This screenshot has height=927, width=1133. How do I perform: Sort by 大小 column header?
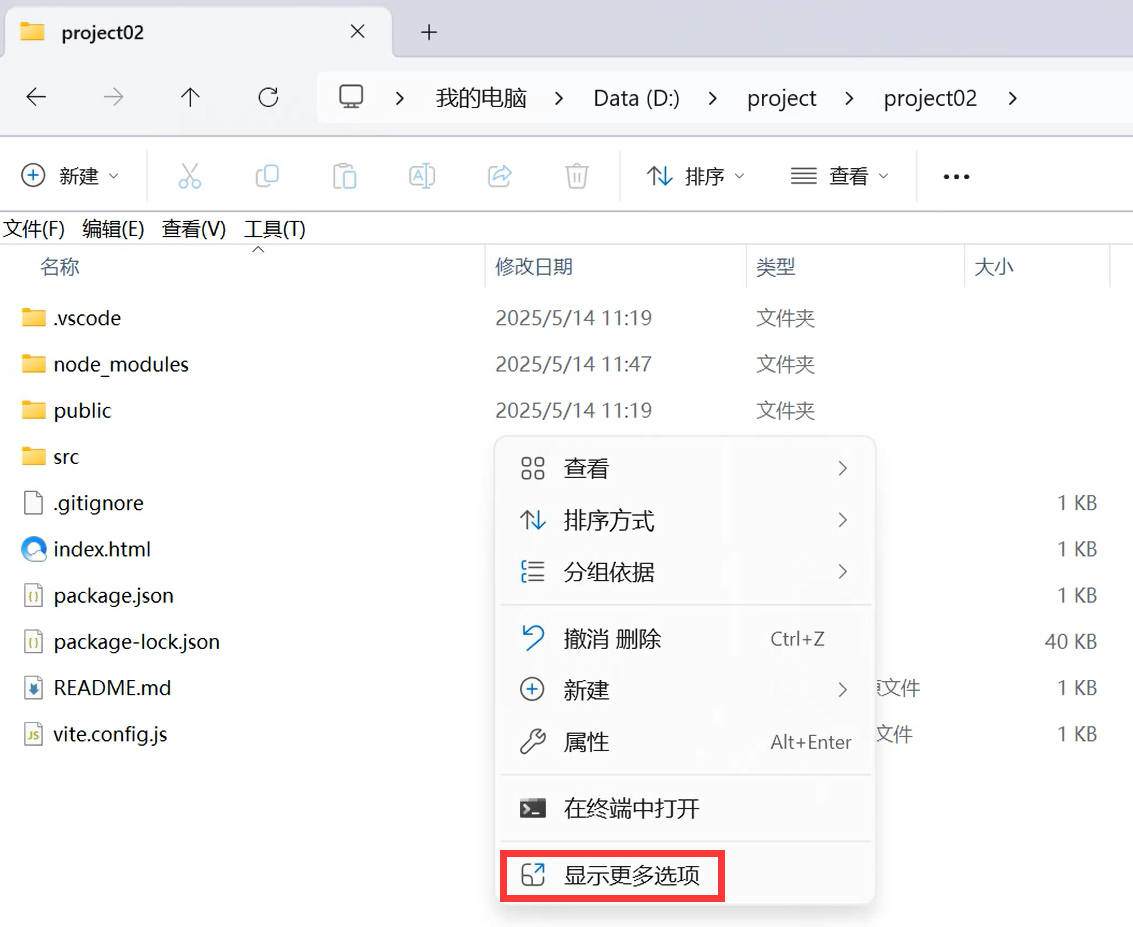(994, 267)
